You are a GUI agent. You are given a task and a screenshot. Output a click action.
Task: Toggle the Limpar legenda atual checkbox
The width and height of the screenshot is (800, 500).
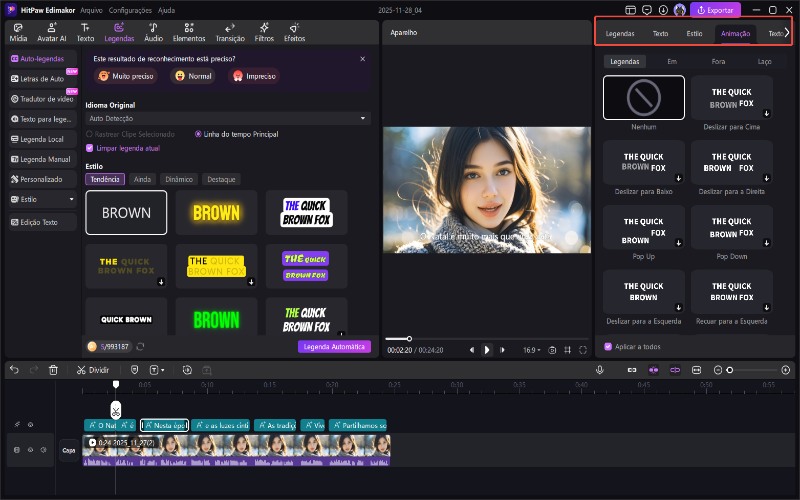tap(90, 148)
